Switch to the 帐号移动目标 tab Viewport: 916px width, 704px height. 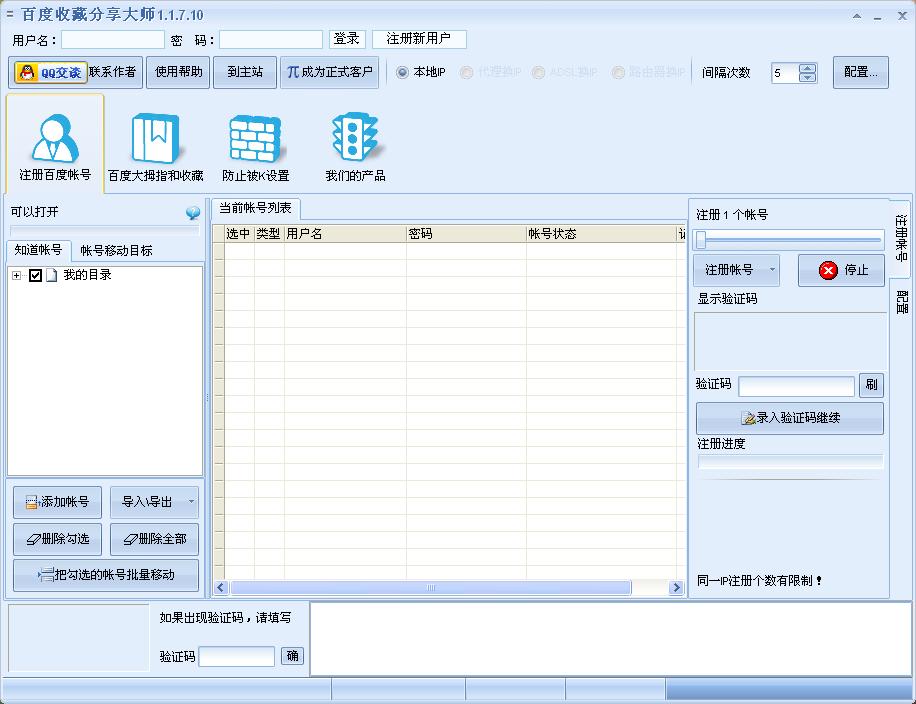point(116,251)
